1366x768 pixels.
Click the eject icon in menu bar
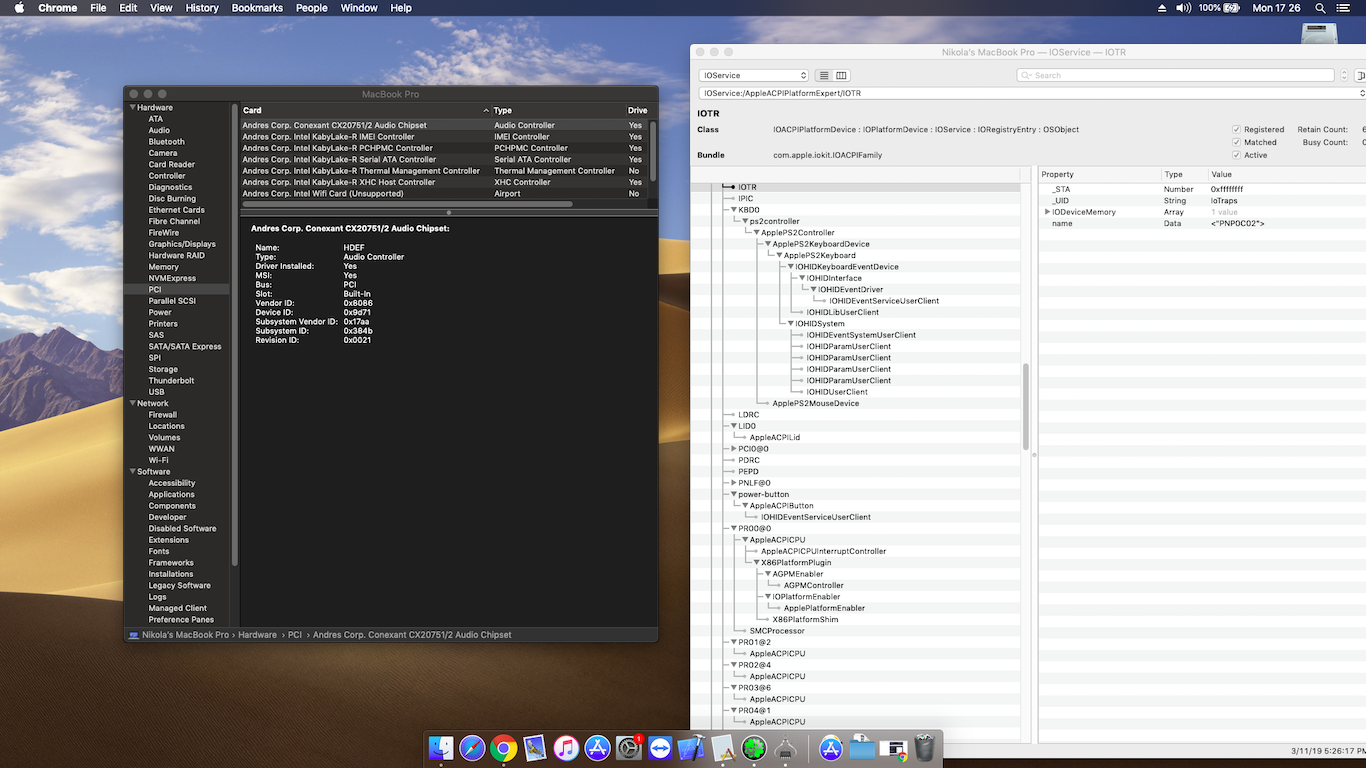pos(1162,8)
